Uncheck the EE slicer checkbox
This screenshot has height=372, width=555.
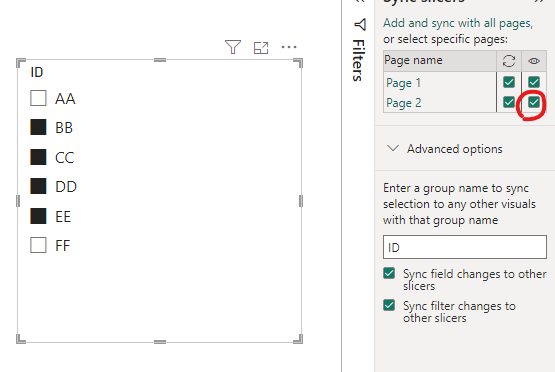tap(38, 216)
